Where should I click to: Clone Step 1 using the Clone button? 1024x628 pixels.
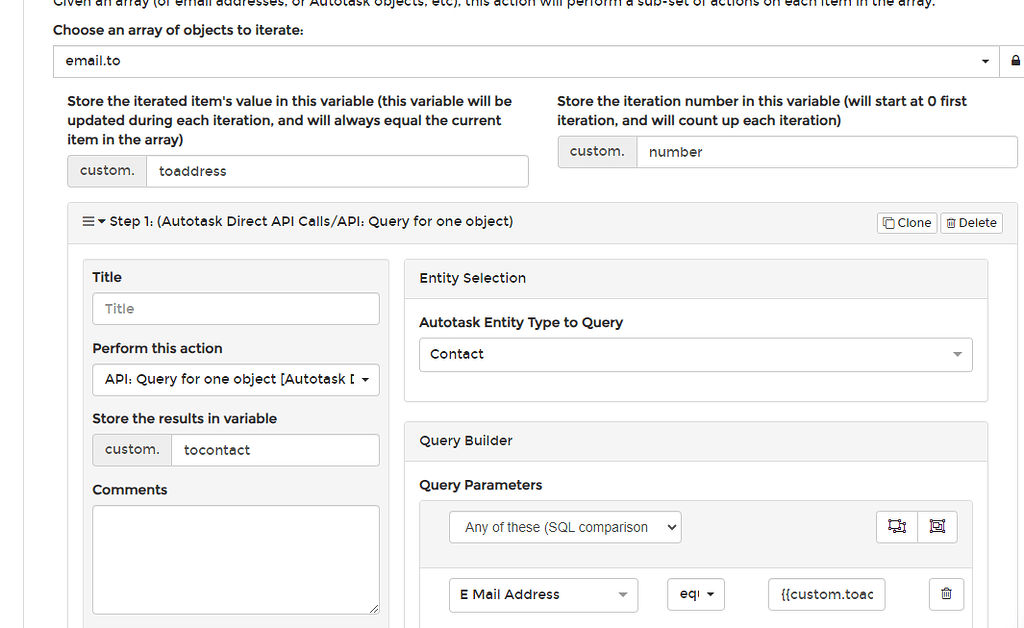[906, 222]
